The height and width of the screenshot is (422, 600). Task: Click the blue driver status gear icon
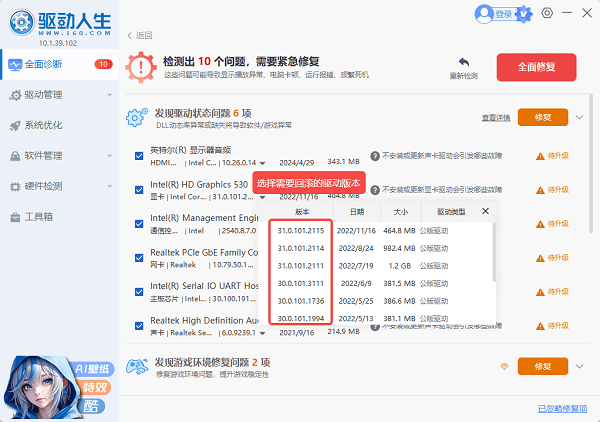click(136, 118)
